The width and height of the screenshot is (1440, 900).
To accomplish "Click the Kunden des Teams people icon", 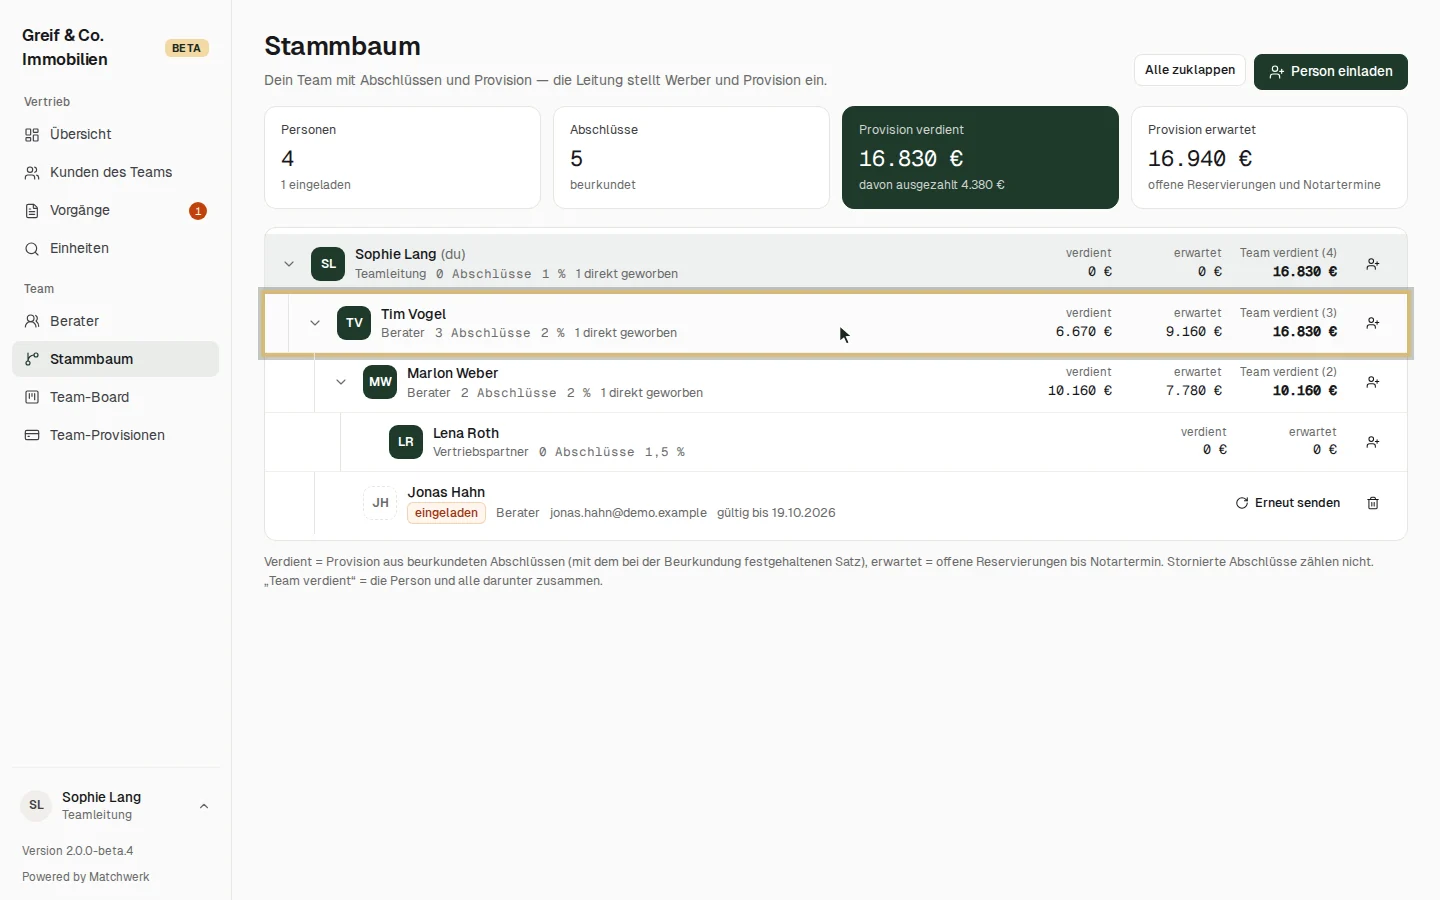I will click(32, 173).
